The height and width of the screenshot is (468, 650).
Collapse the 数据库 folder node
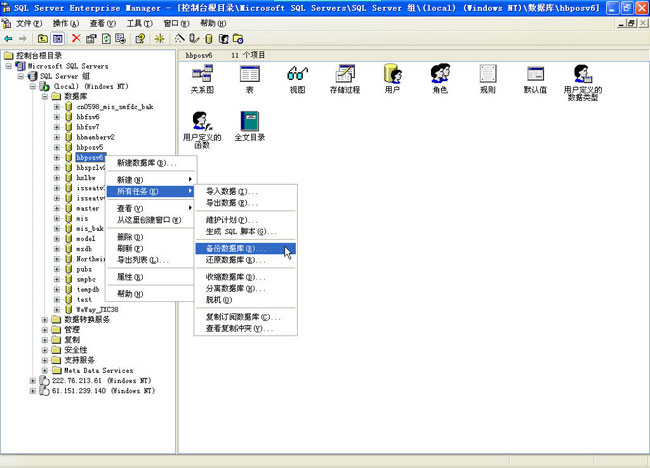(x=45, y=97)
